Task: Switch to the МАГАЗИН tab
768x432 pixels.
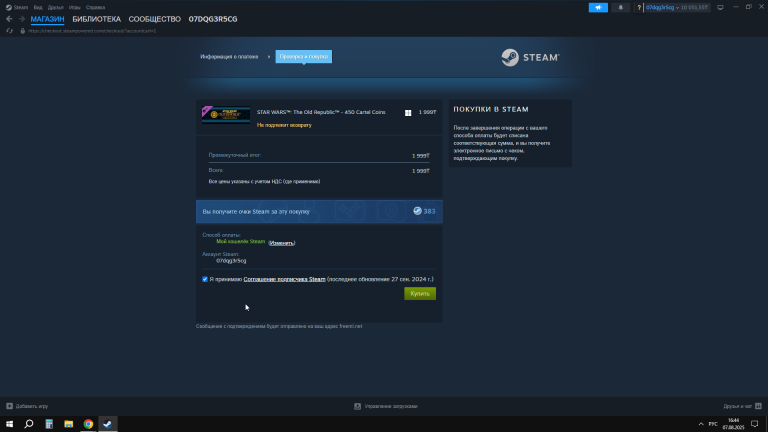Action: tap(48, 19)
